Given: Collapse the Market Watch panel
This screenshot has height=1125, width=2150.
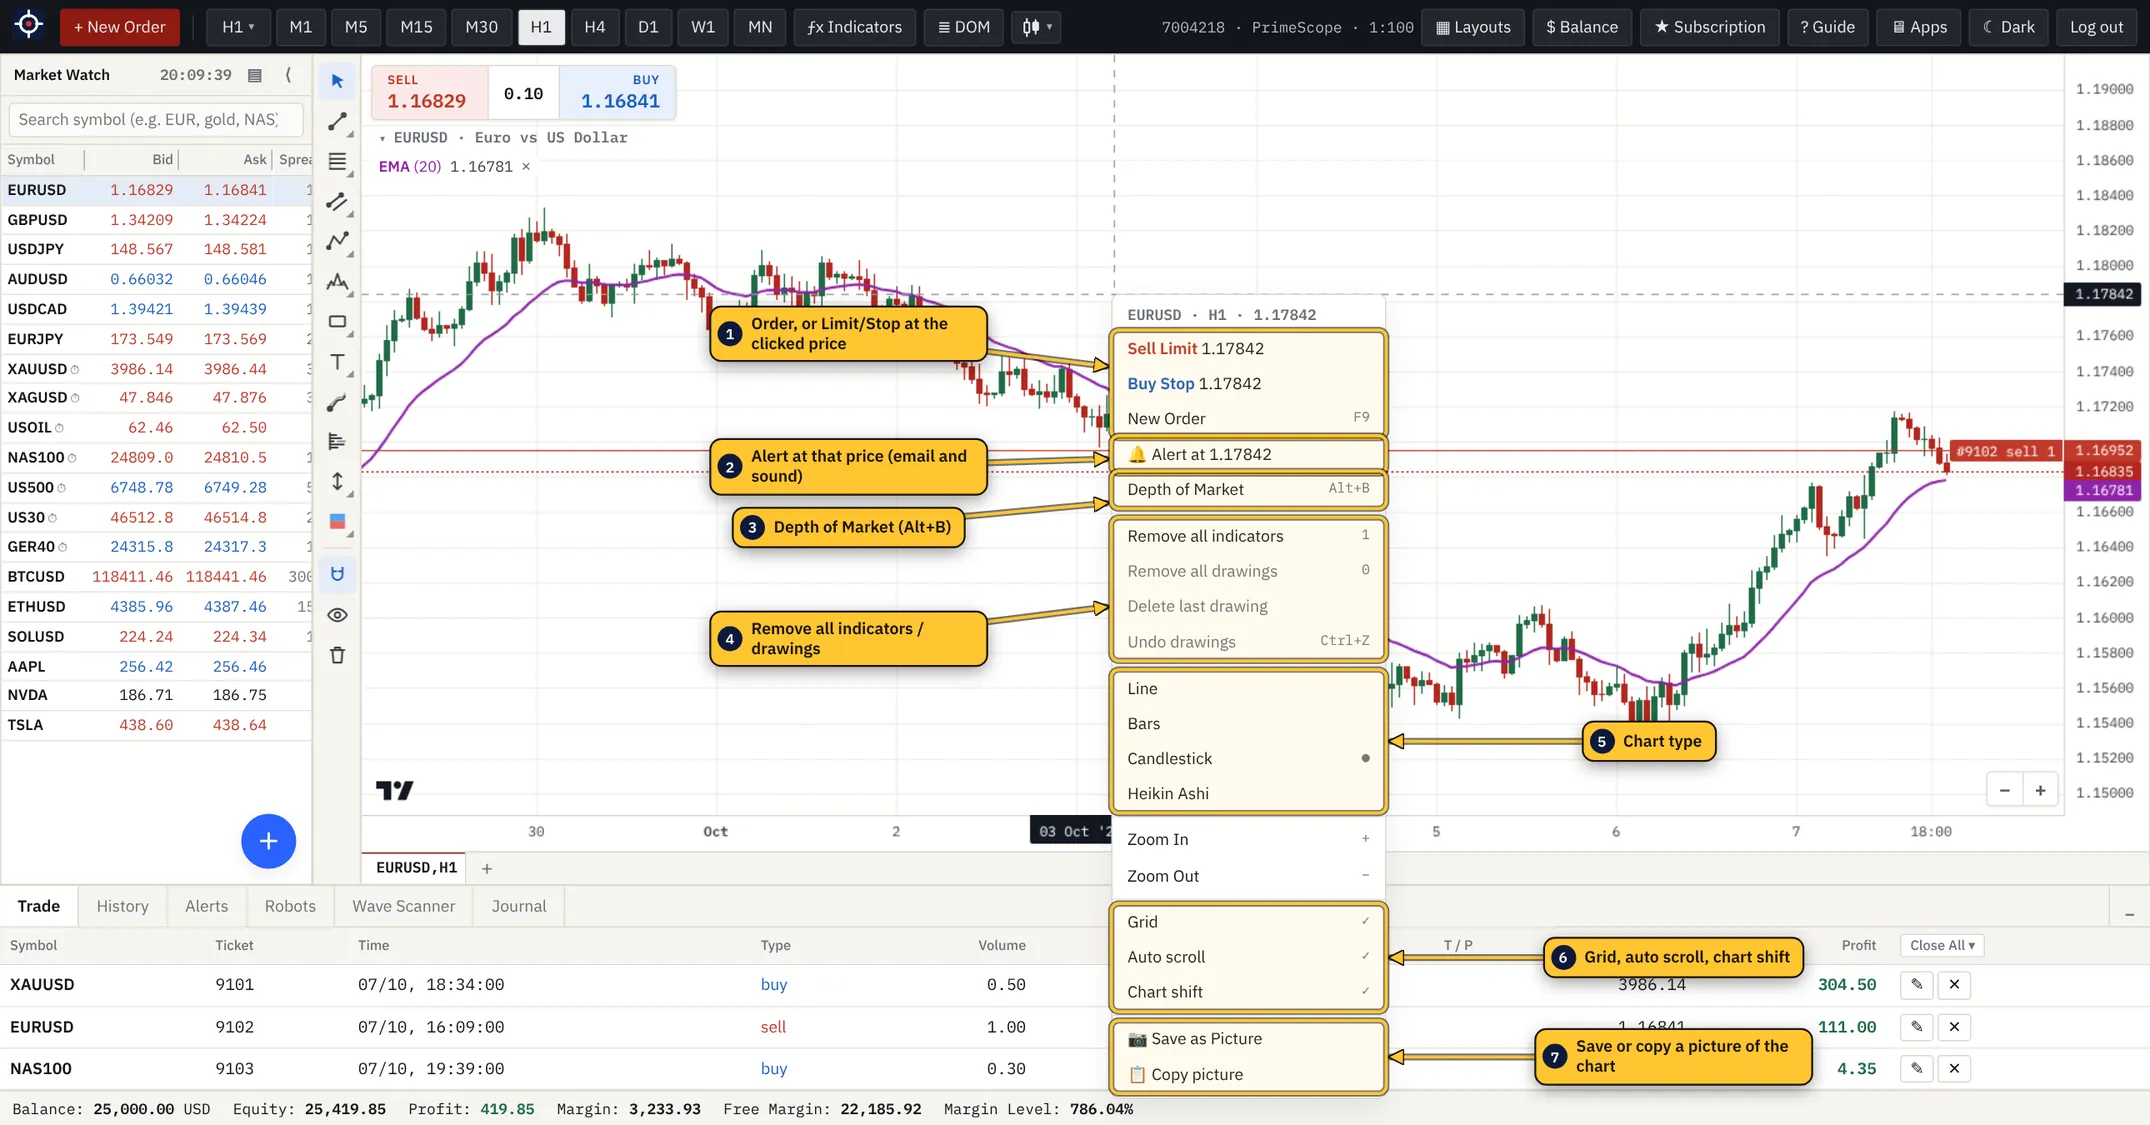Looking at the screenshot, I should click(x=288, y=75).
